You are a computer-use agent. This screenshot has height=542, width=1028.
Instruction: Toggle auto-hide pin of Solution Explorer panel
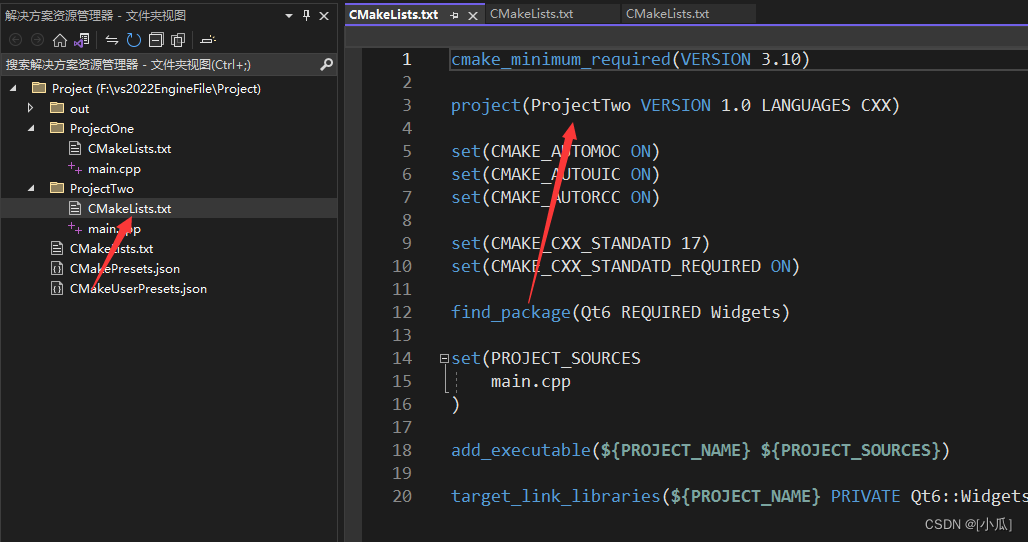pos(306,15)
